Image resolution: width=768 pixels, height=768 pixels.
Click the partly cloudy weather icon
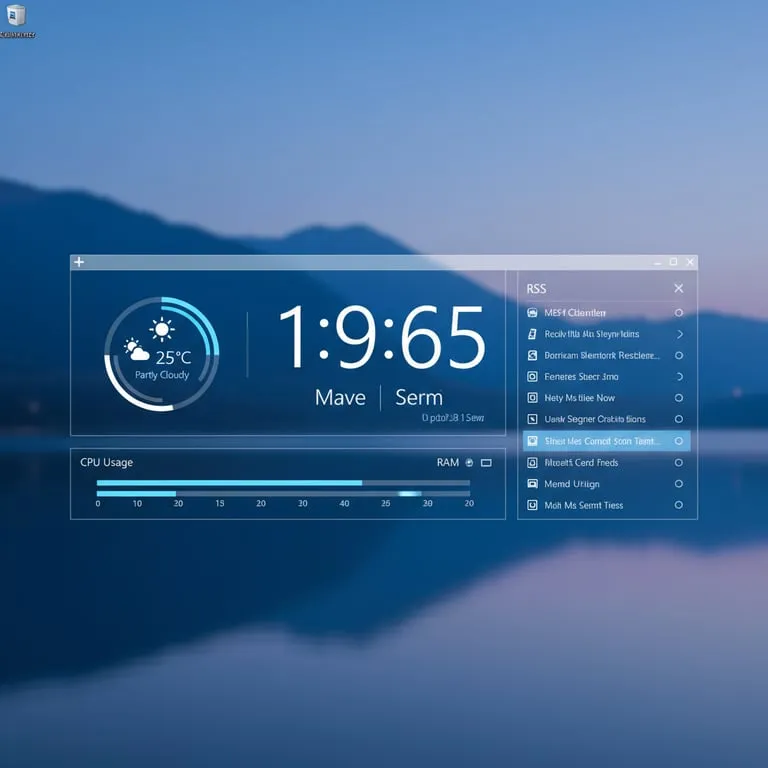(137, 351)
